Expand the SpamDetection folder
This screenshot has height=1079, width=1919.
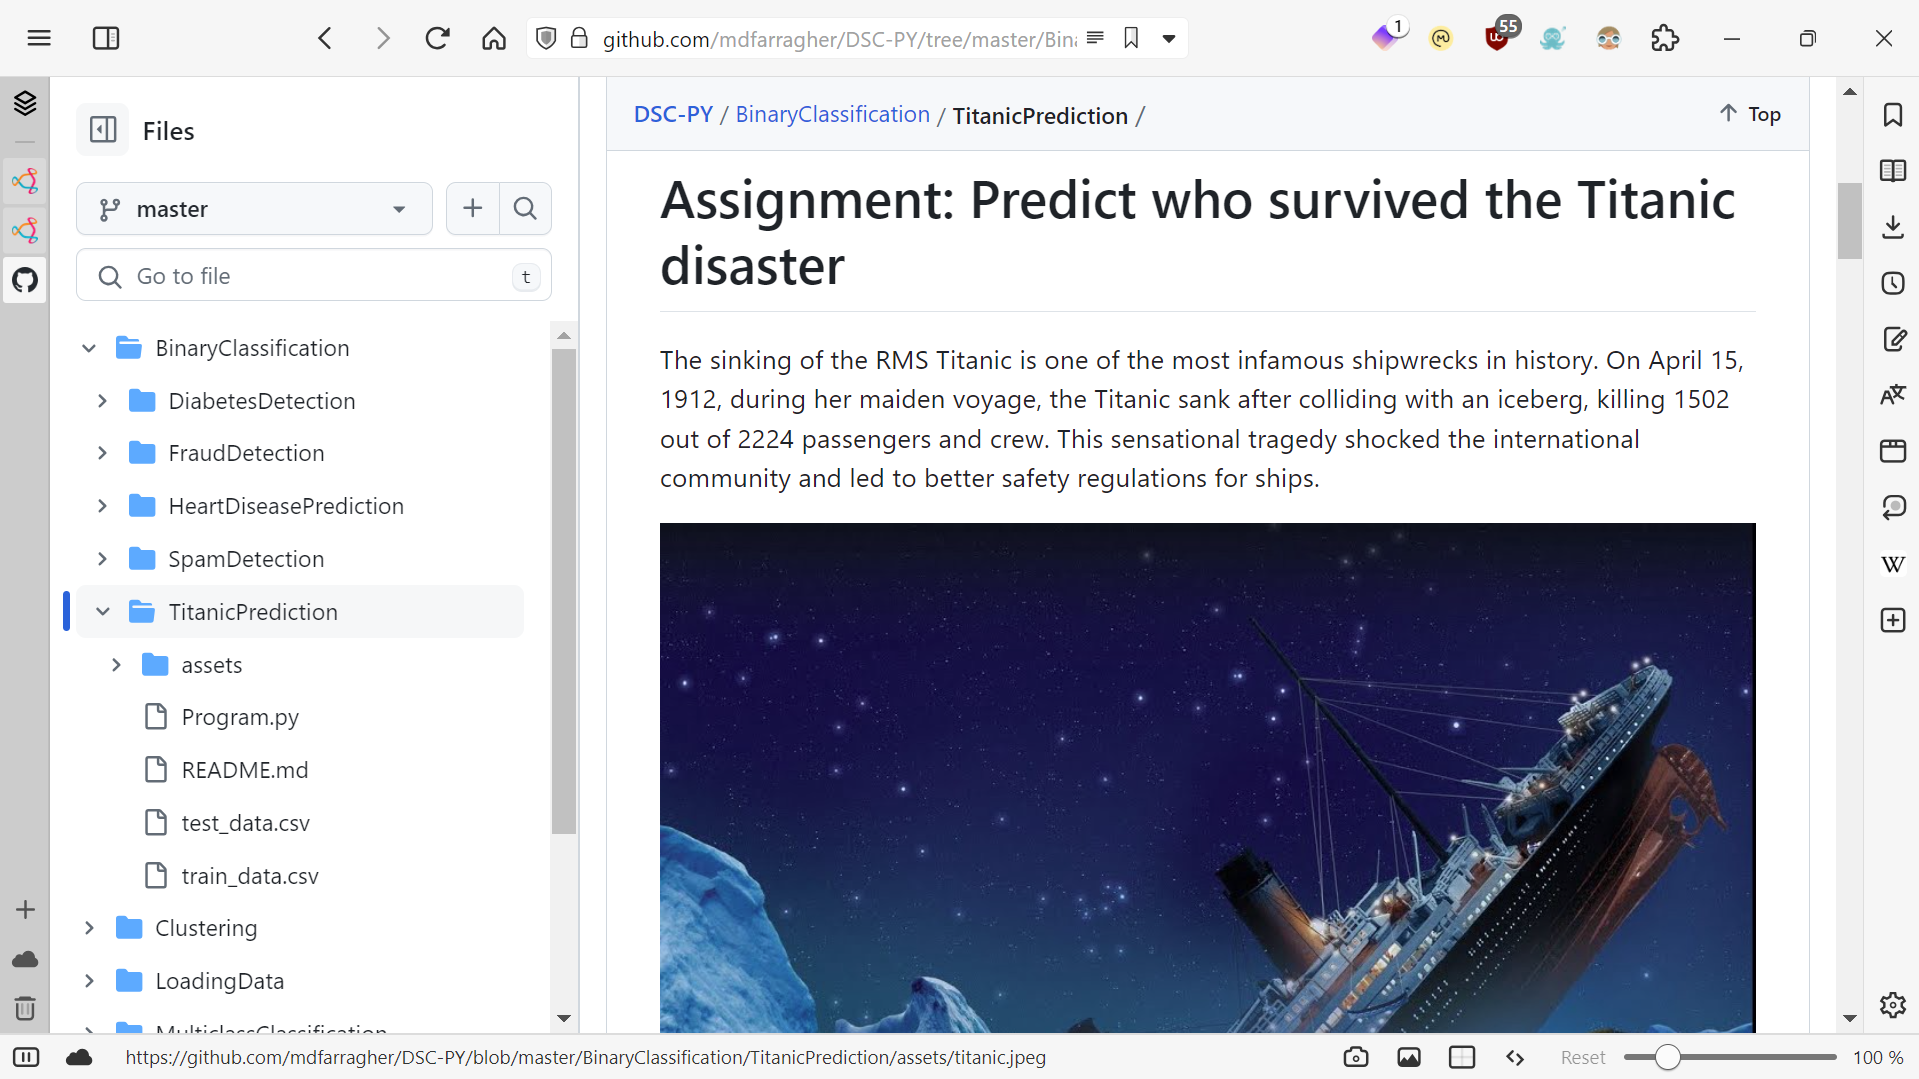(x=102, y=558)
